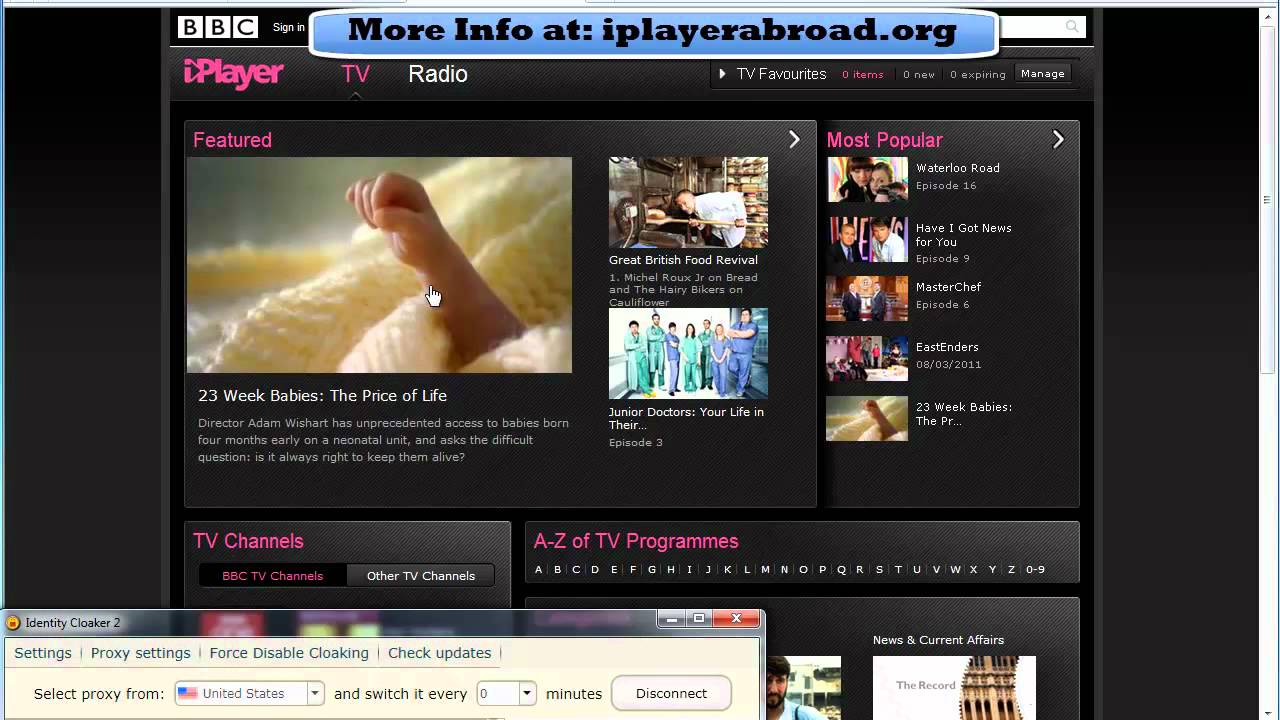Click the iPlayer logo

coord(234,74)
